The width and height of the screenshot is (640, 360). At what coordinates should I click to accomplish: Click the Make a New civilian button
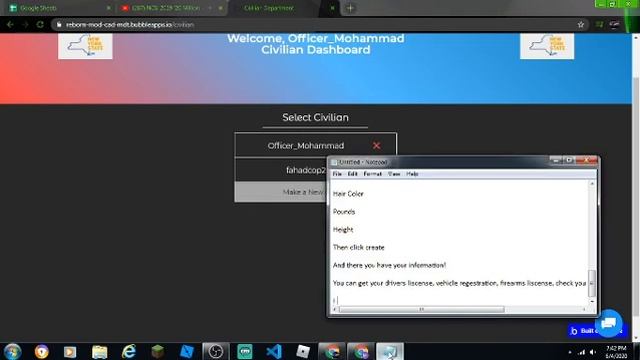pyautogui.click(x=281, y=192)
